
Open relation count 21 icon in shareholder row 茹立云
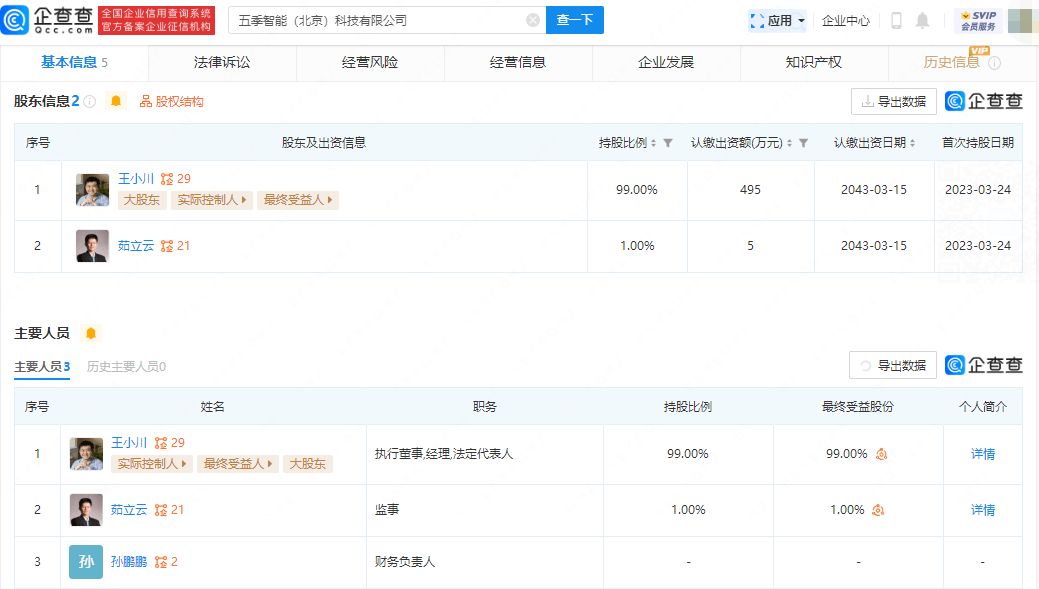pyautogui.click(x=176, y=246)
